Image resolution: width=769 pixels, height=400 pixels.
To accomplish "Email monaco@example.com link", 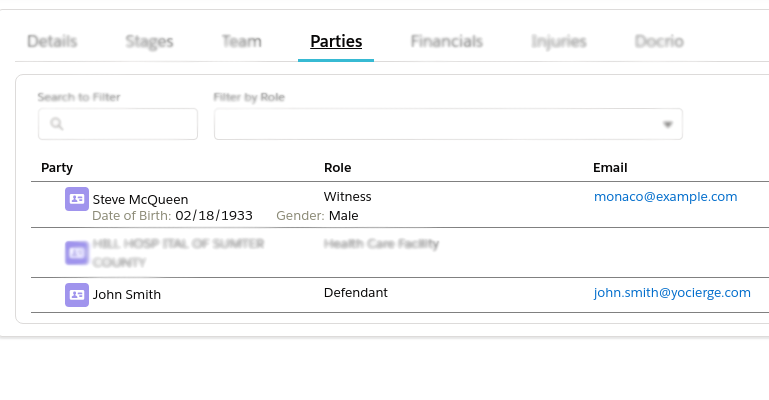I will click(x=665, y=197).
